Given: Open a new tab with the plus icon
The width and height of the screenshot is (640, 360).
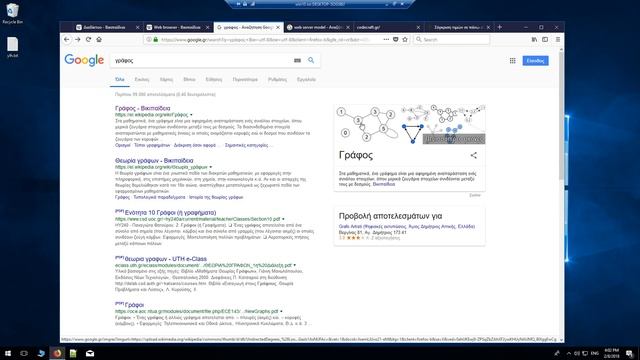Looking at the screenshot, I should [x=500, y=27].
